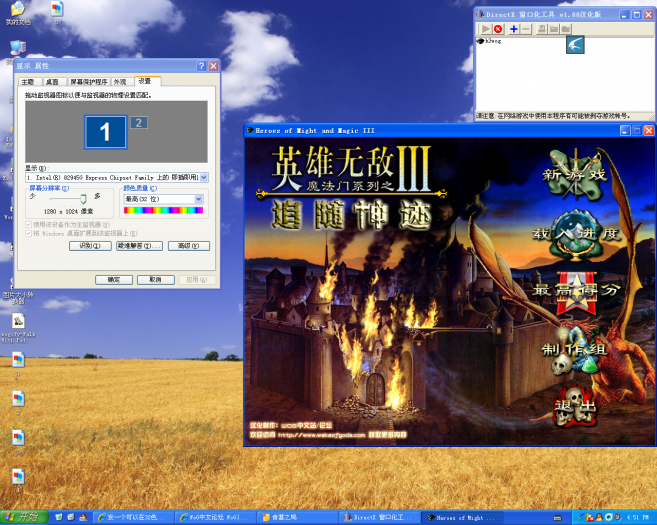
Task: Click the last toolbar icon in DirectX tool
Action: point(566,29)
